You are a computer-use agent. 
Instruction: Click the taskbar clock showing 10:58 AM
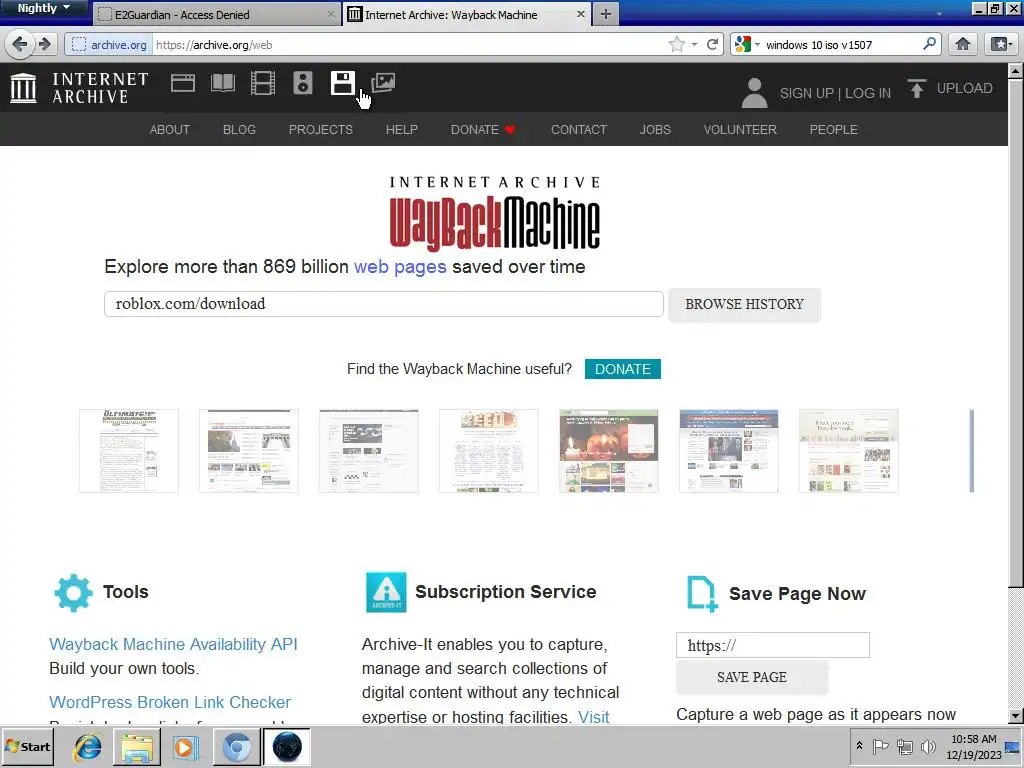(x=973, y=746)
